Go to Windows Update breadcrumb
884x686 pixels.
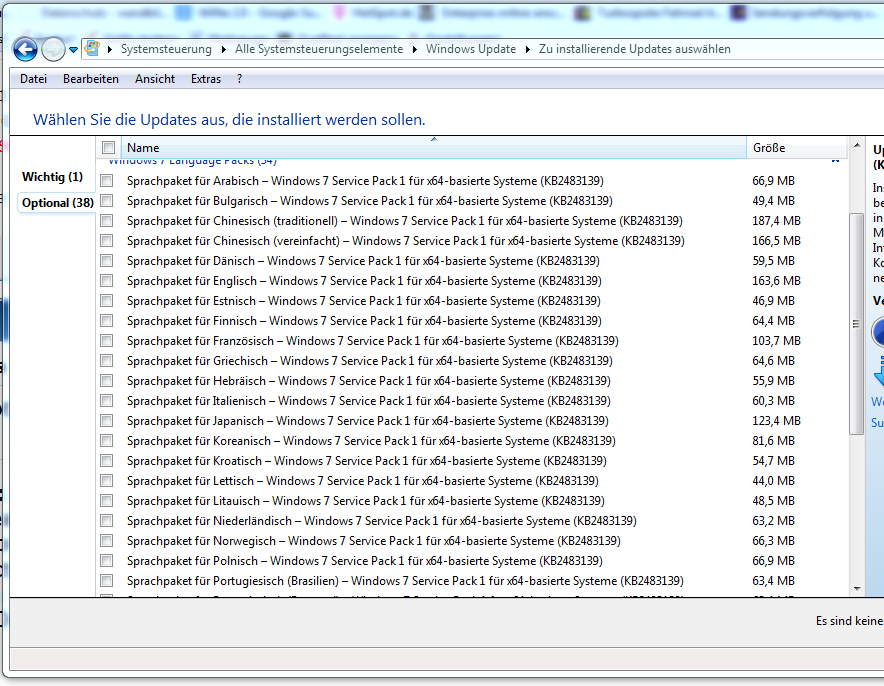pos(471,49)
